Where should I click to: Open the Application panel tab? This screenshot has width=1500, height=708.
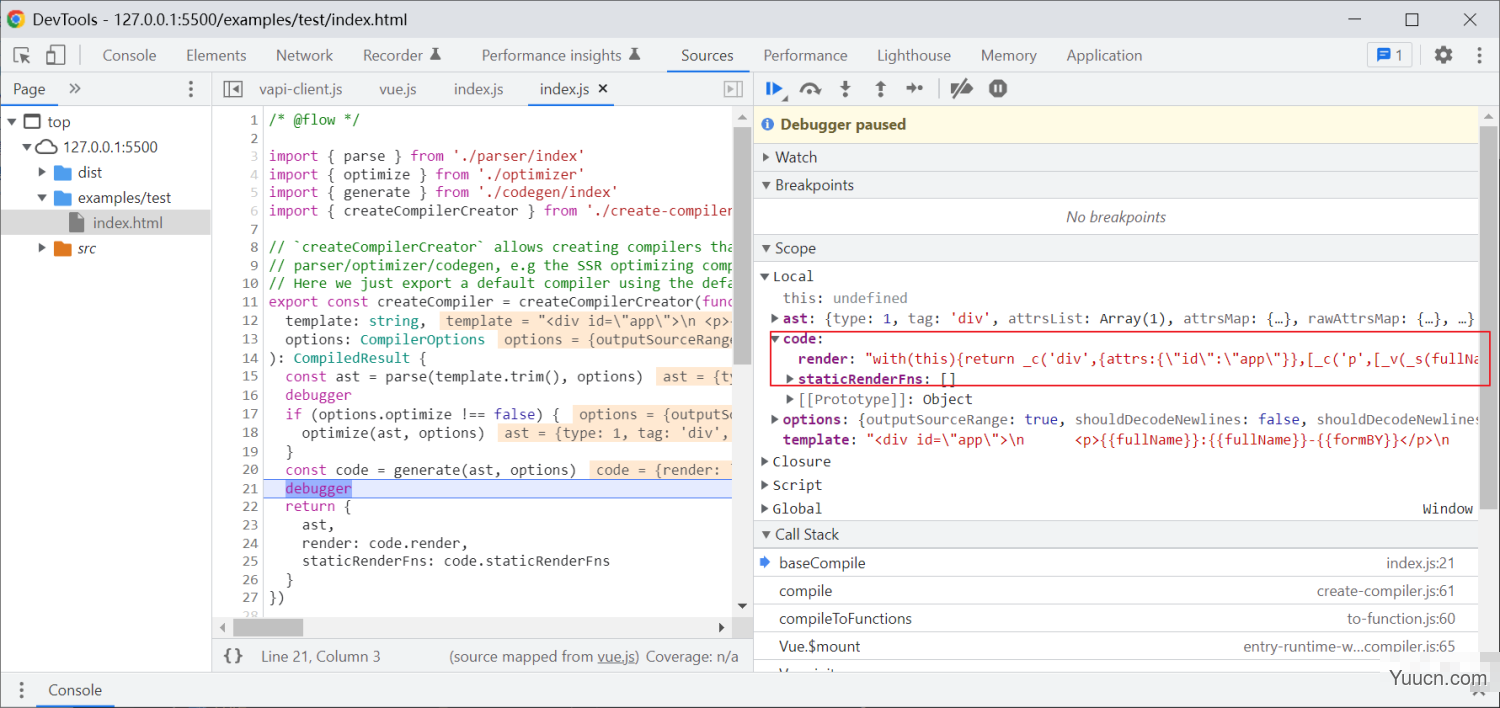[x=1104, y=55]
